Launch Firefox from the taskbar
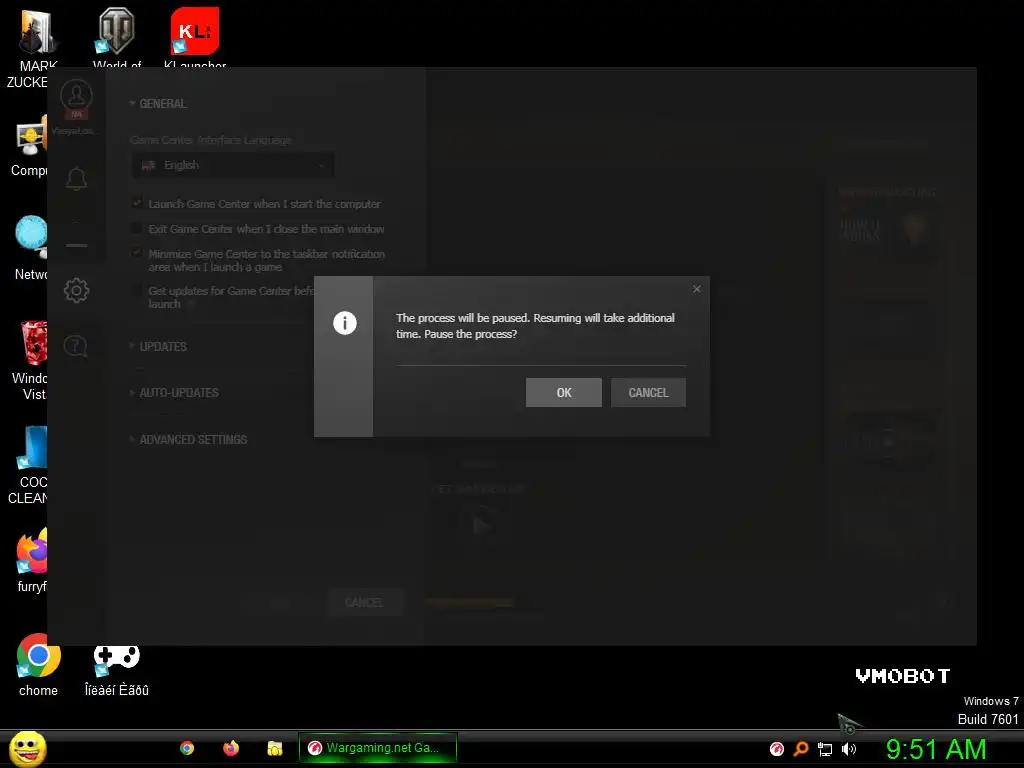 tap(231, 748)
